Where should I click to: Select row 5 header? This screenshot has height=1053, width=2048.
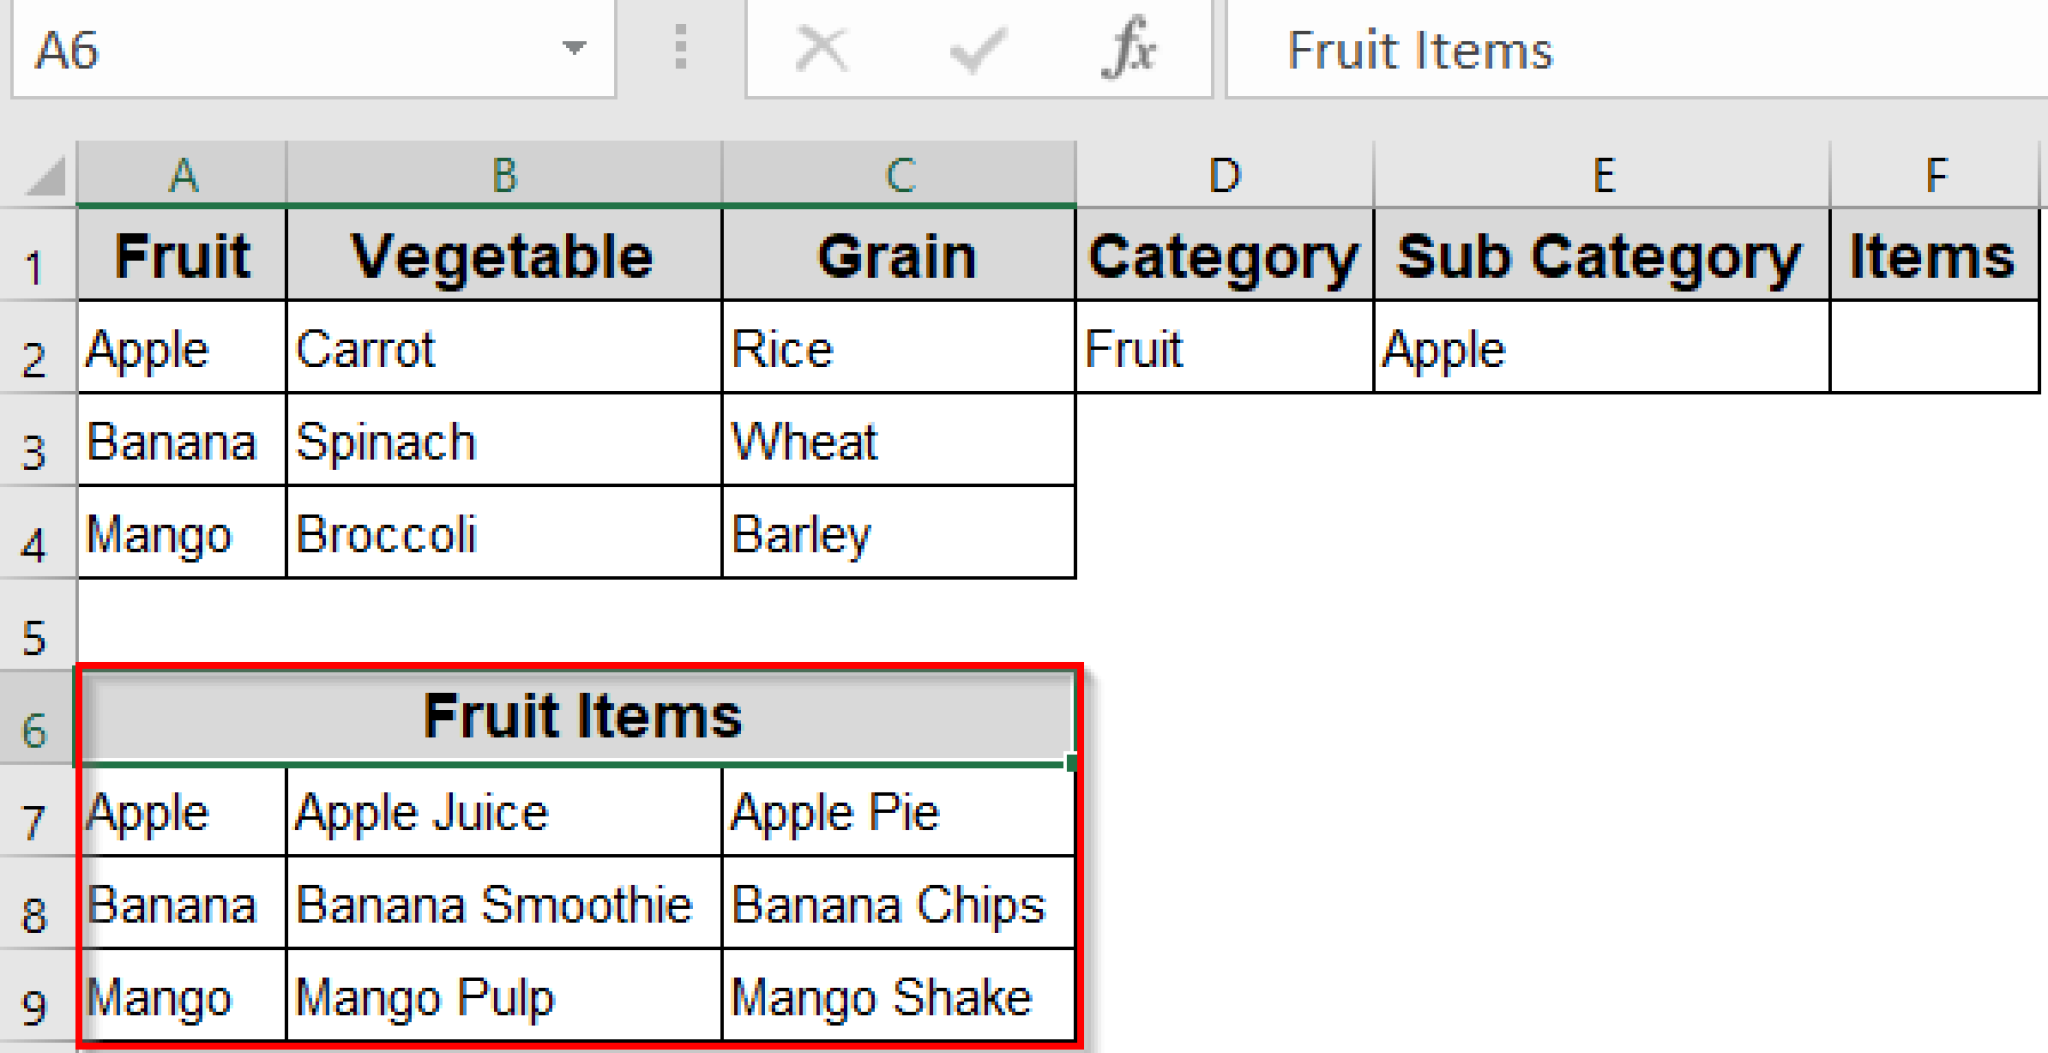point(36,637)
